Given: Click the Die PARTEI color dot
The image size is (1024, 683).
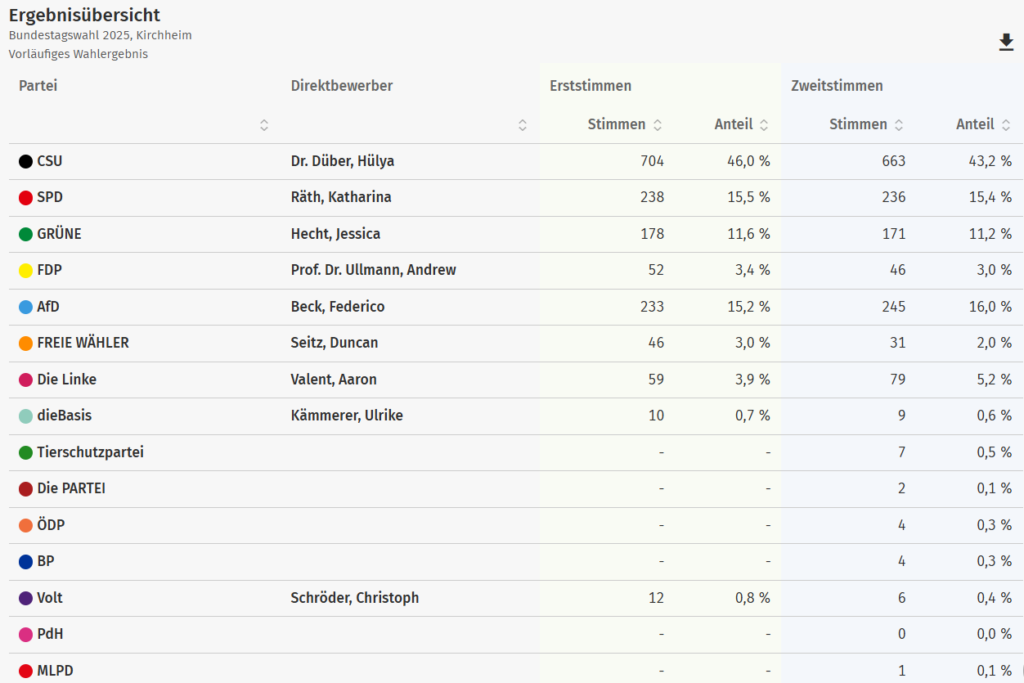Looking at the screenshot, I should (x=25, y=489).
